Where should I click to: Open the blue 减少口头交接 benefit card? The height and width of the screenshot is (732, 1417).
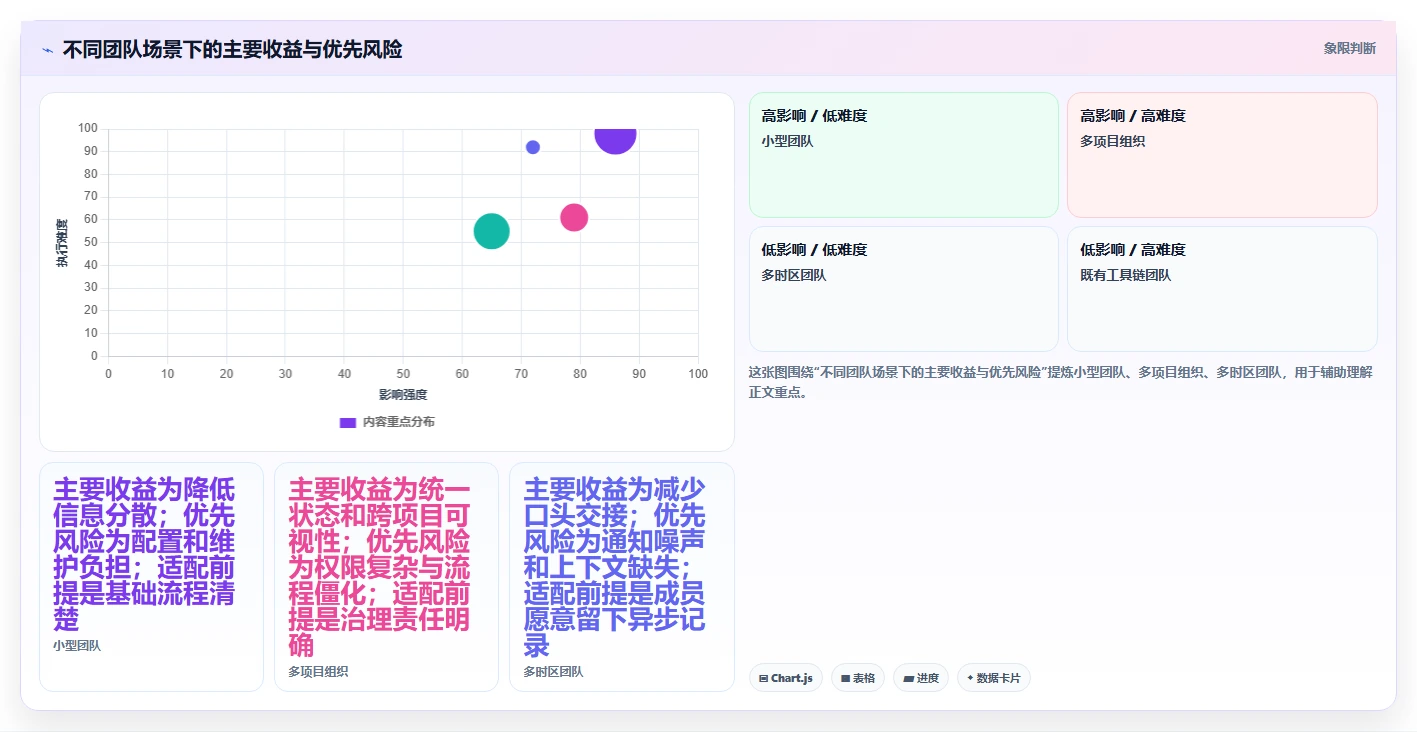coord(622,577)
